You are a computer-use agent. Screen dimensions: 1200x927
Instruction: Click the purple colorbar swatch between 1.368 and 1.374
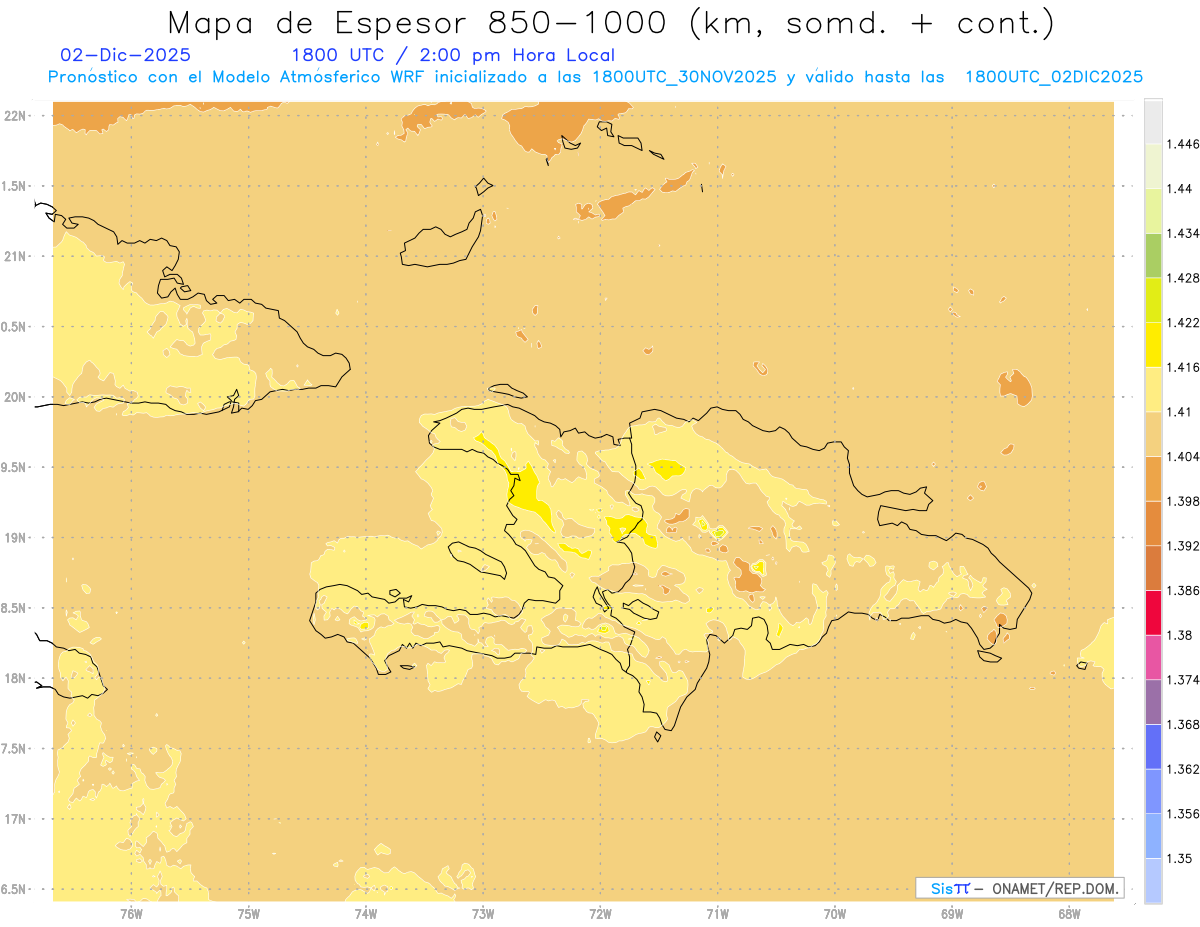pos(1153,702)
